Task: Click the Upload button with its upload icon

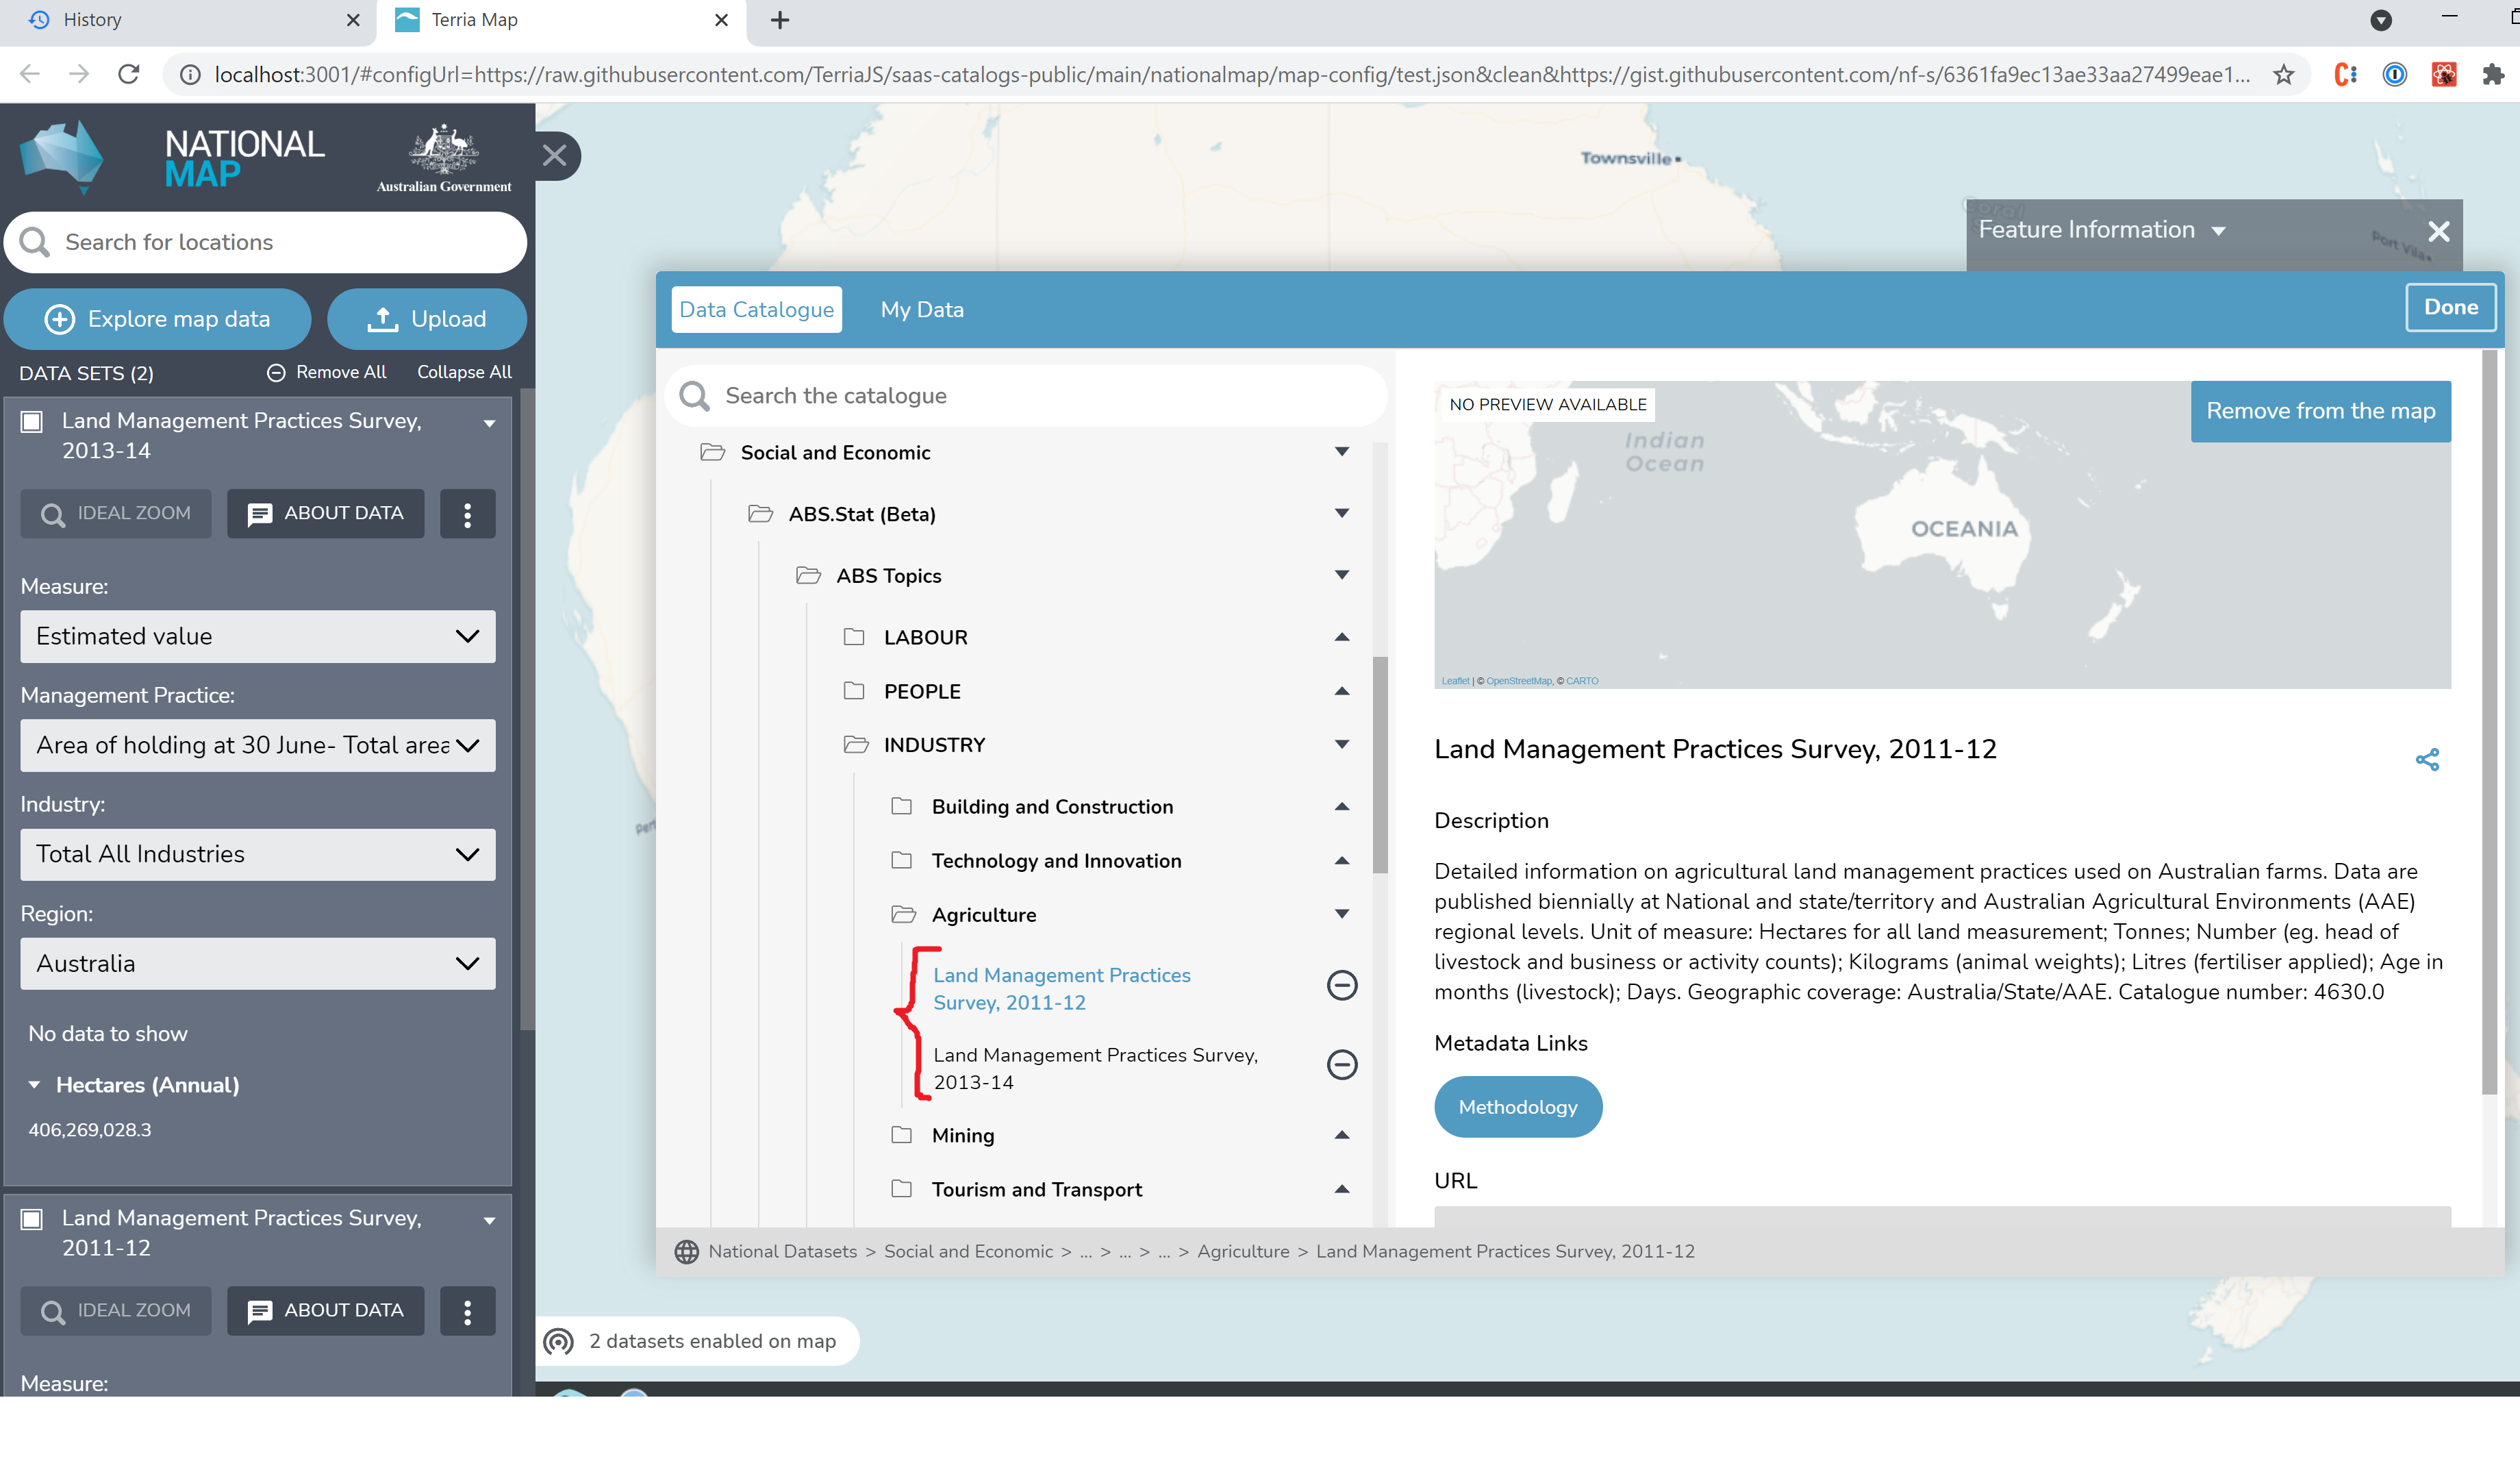Action: (x=426, y=319)
